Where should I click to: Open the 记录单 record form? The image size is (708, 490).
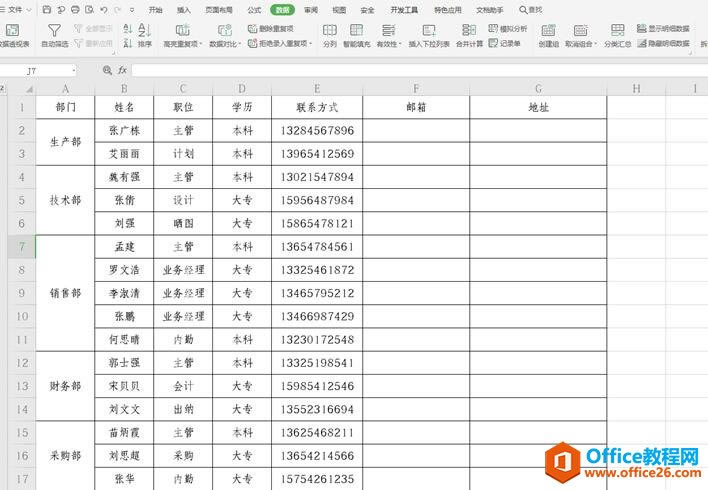click(505, 43)
